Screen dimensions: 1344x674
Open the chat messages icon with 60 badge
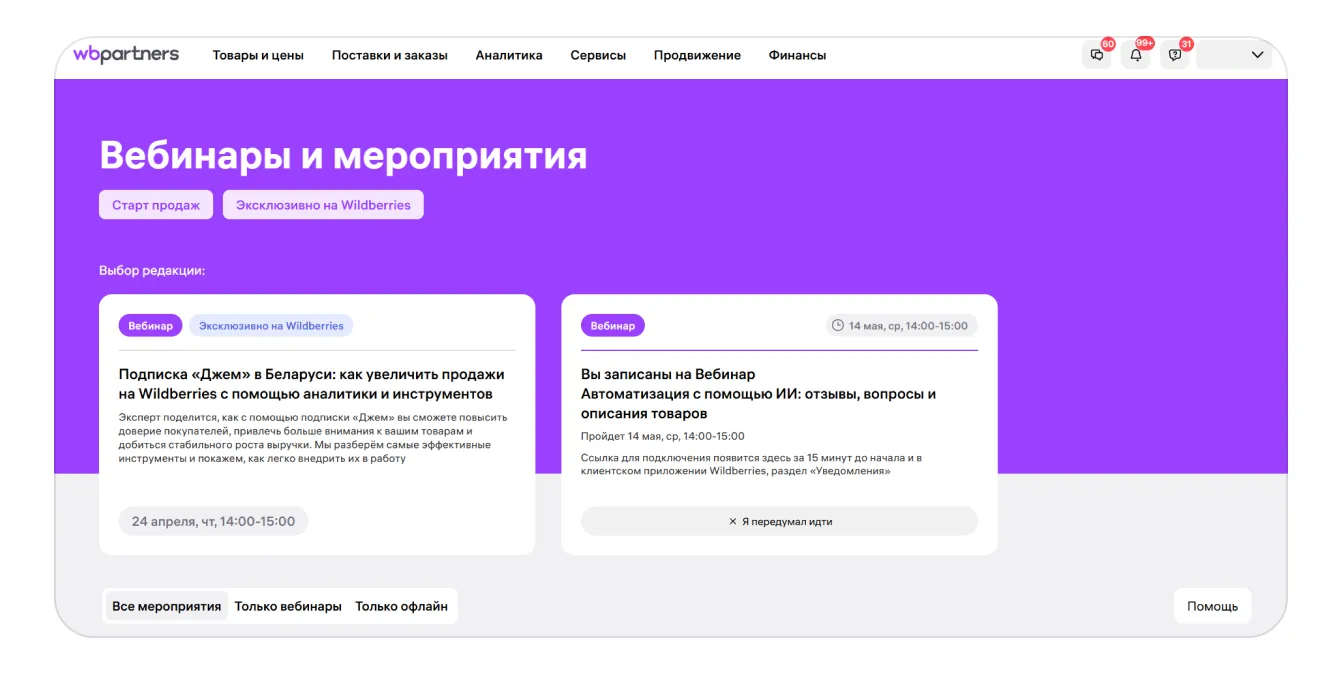click(x=1096, y=55)
